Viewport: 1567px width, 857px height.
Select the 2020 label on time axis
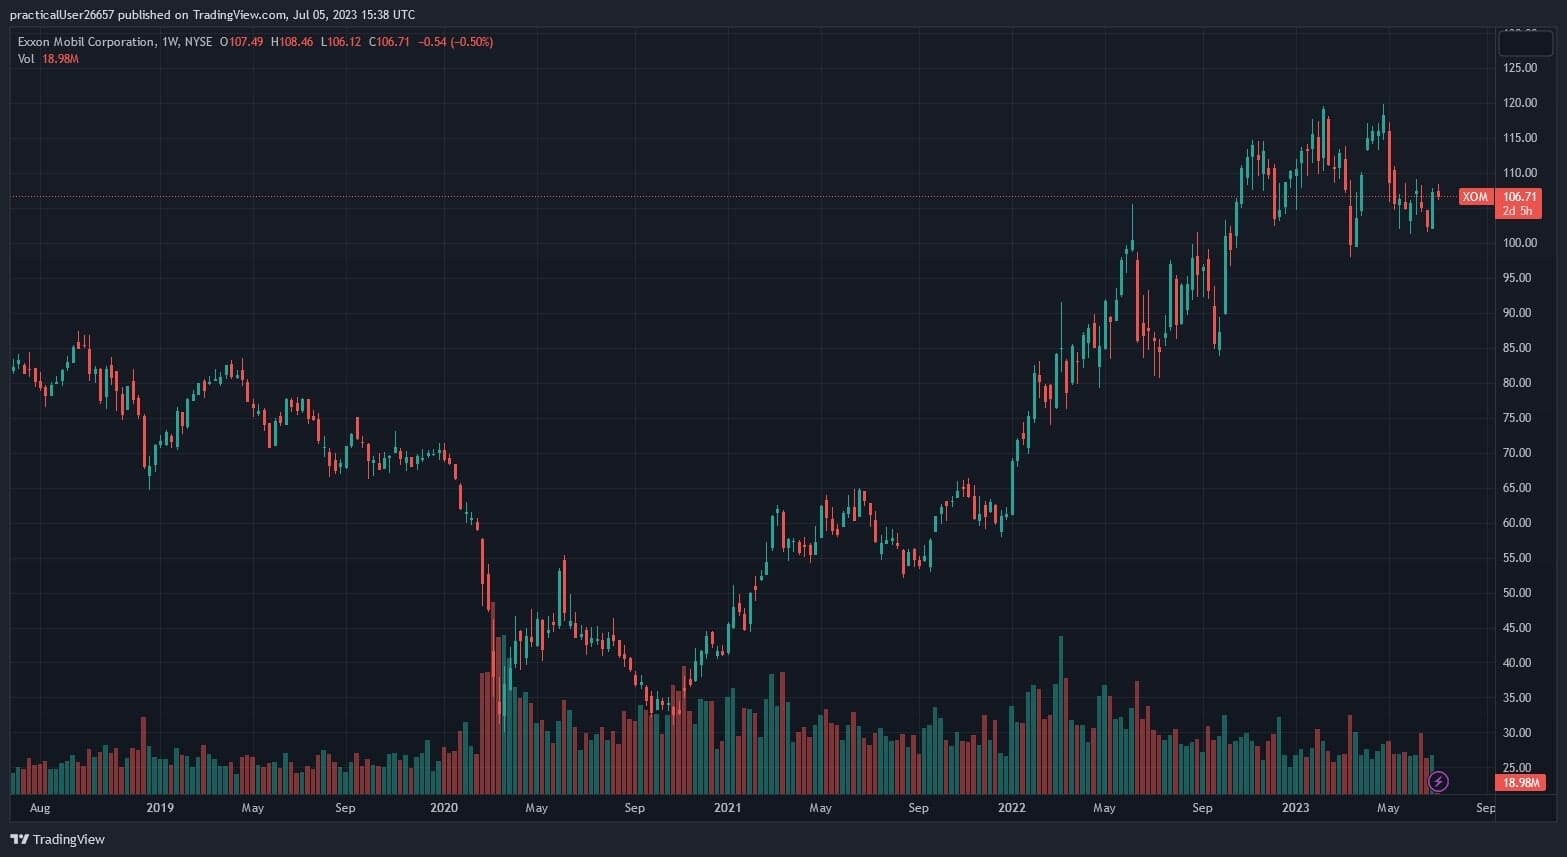coord(443,808)
